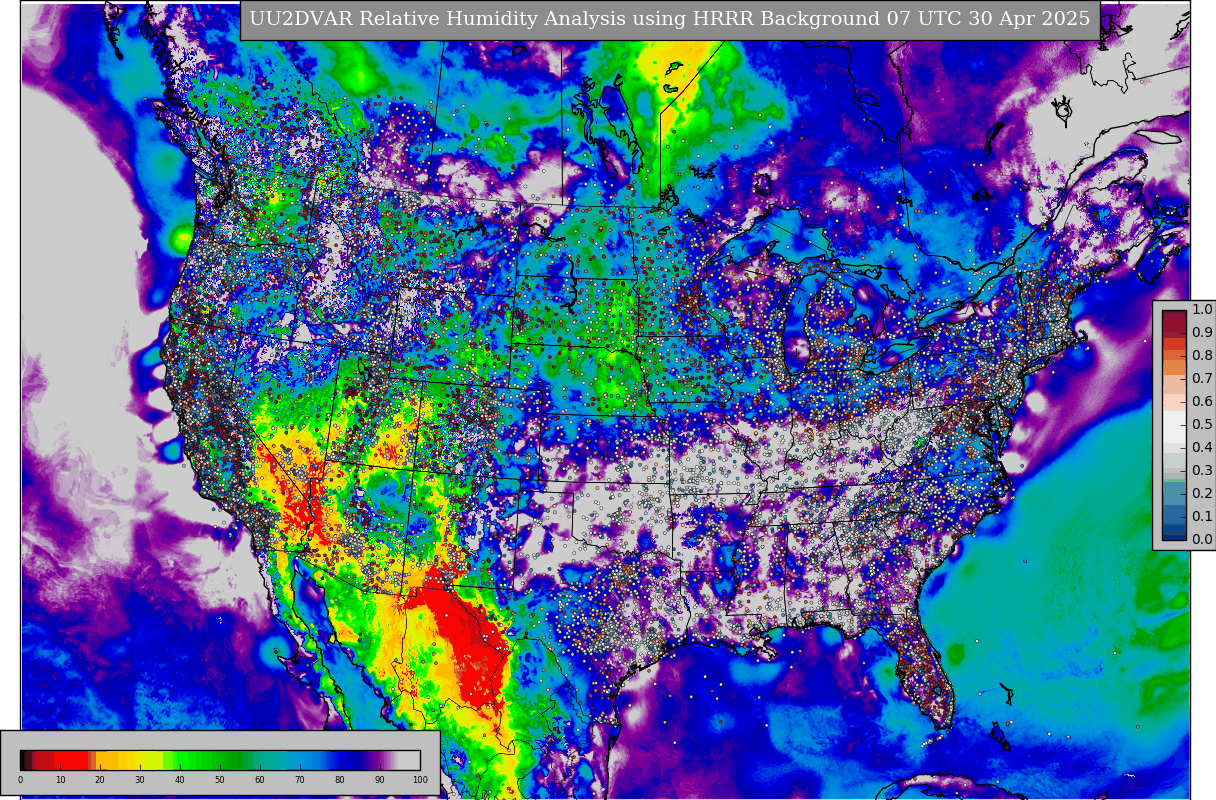Click the UU2DVAR Relative Humidity Analysis title
Image resolution: width=1216 pixels, height=800 pixels.
tap(670, 19)
